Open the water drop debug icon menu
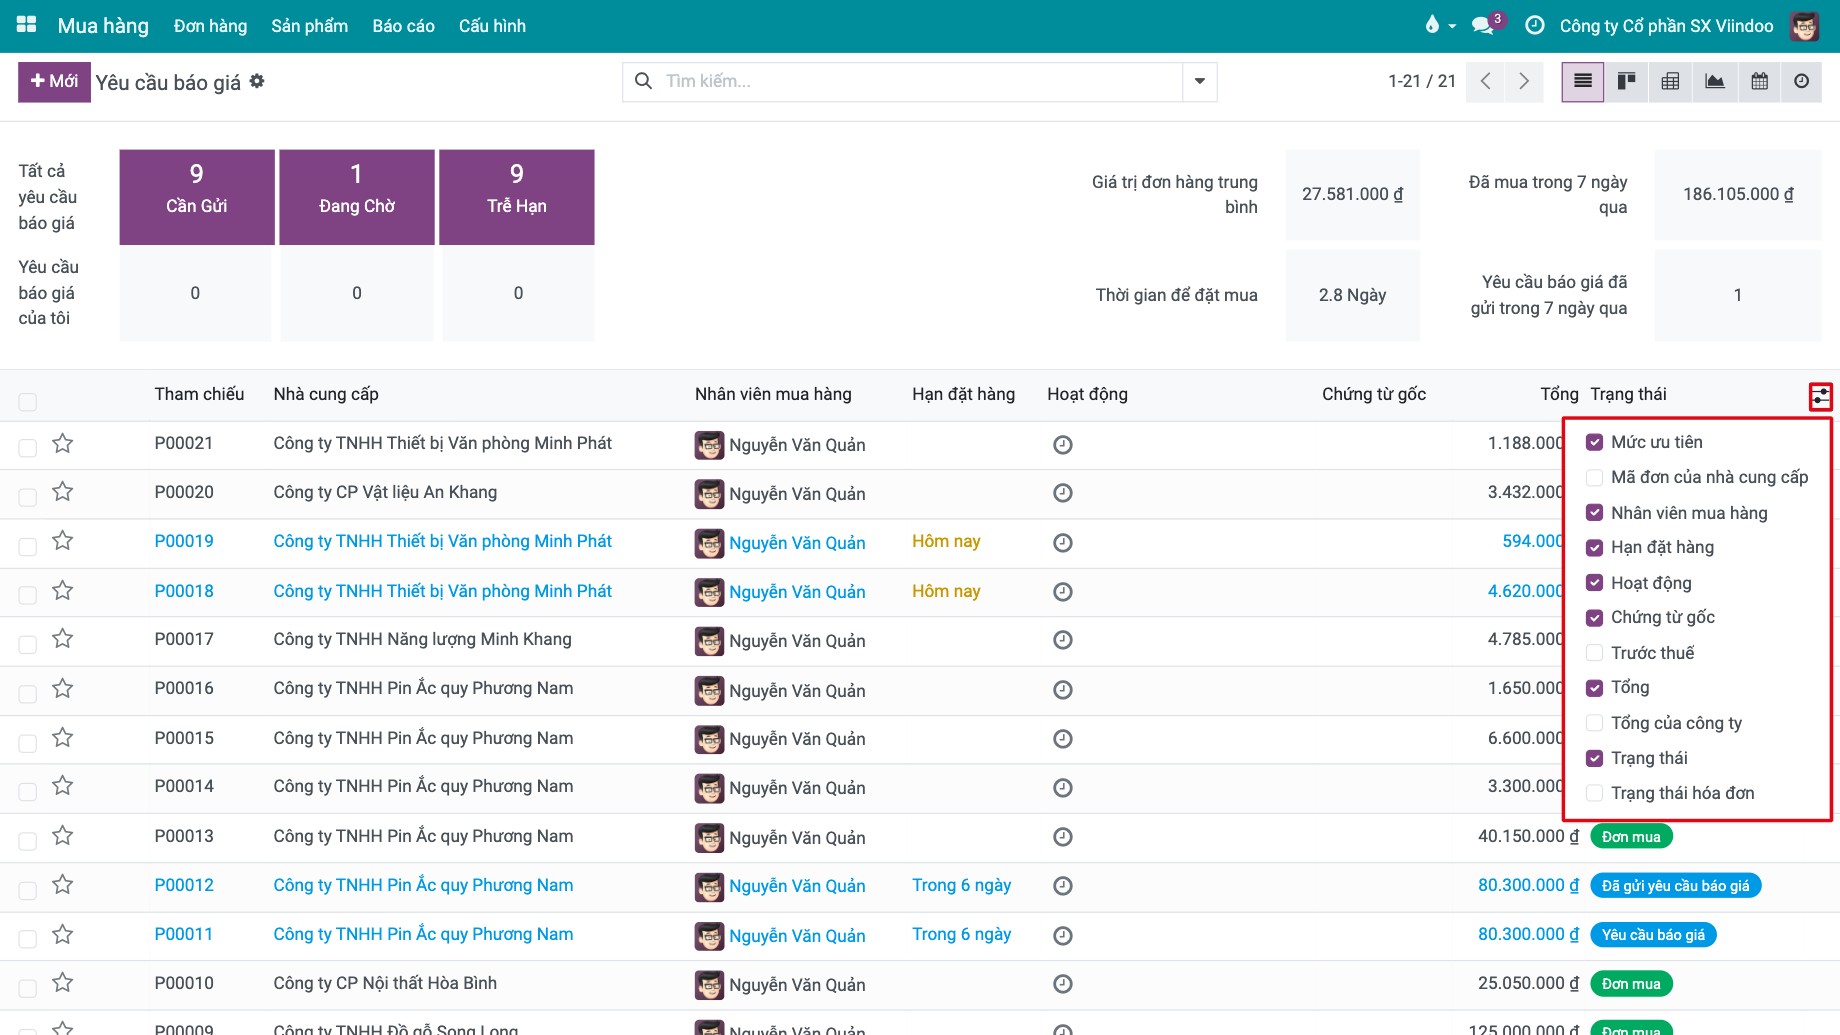The height and width of the screenshot is (1035, 1840). [1439, 25]
